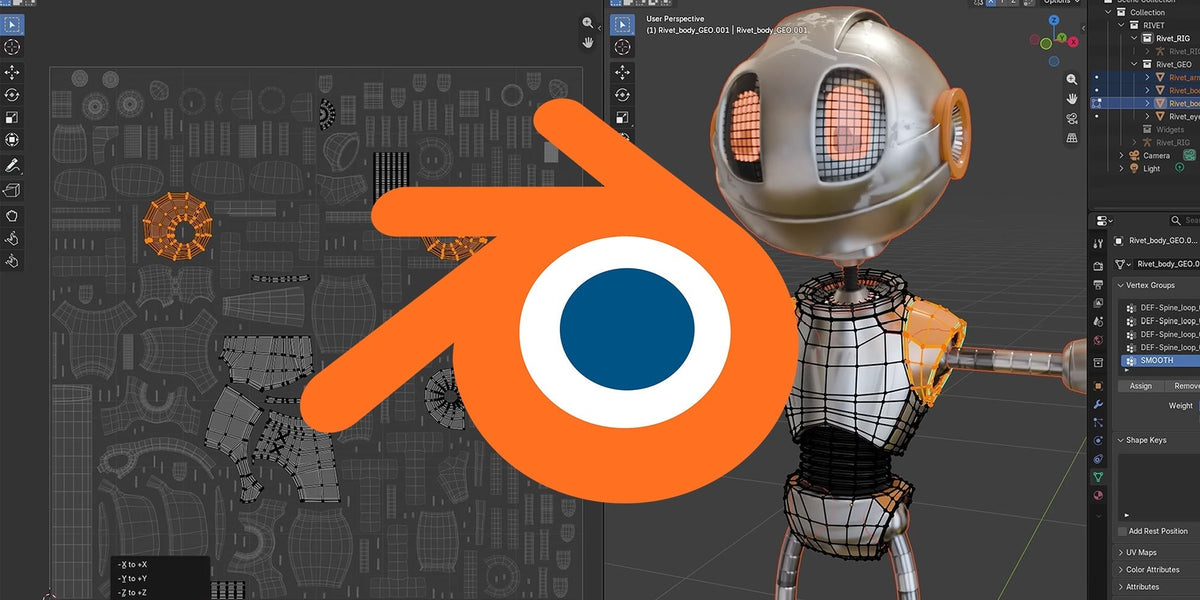
Task: Open the Particles properties tab
Action: pyautogui.click(x=1099, y=422)
